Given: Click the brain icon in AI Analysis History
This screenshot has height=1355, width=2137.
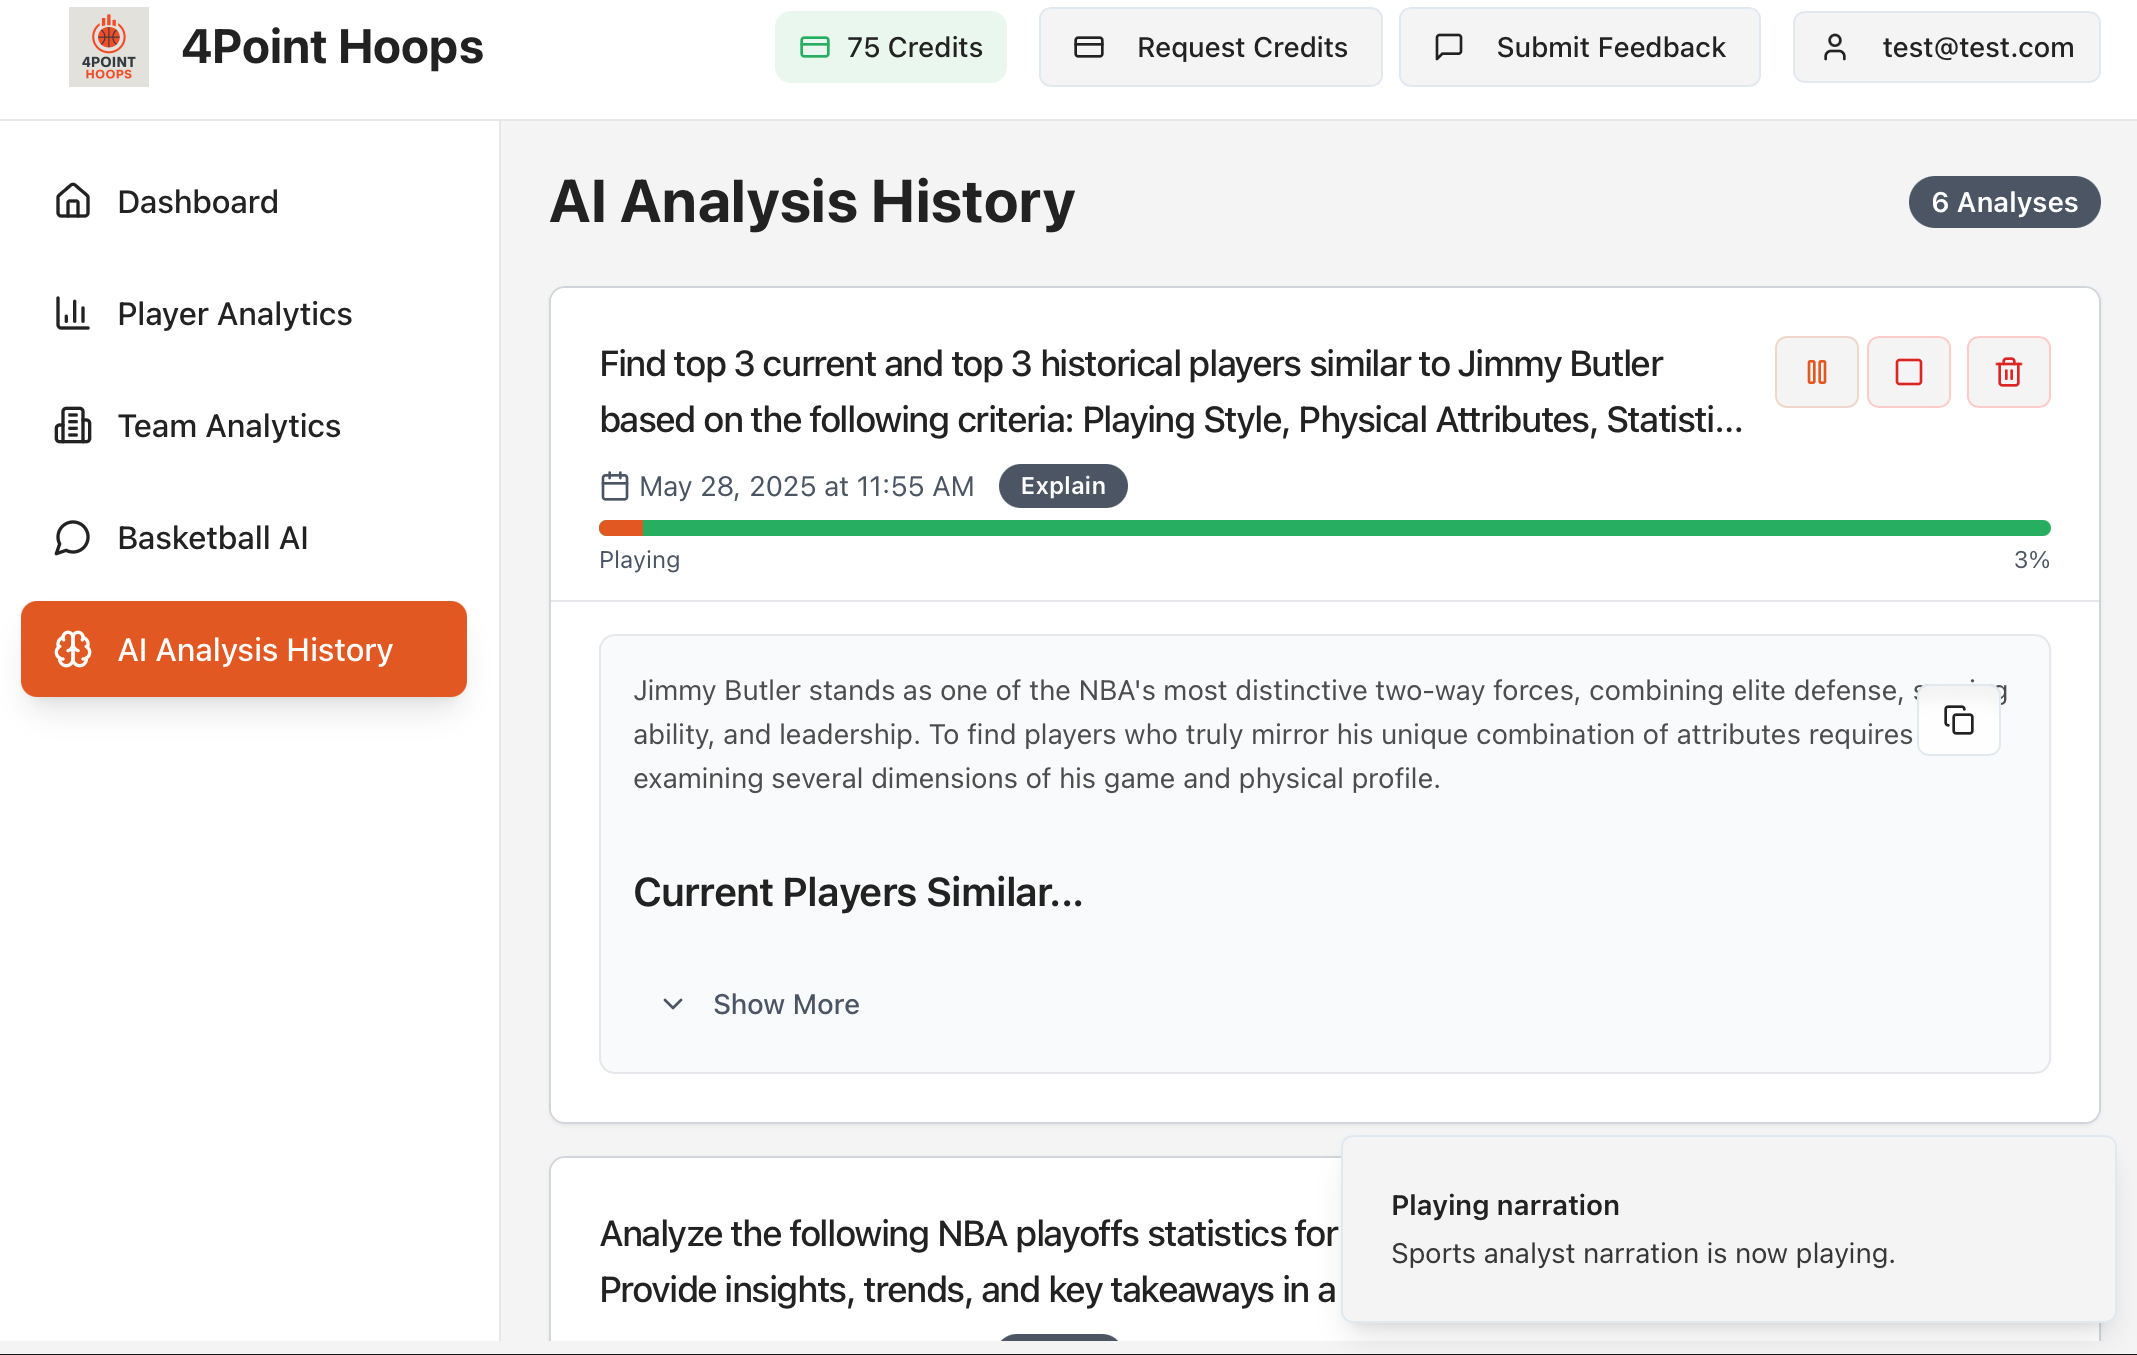Looking at the screenshot, I should [x=73, y=650].
